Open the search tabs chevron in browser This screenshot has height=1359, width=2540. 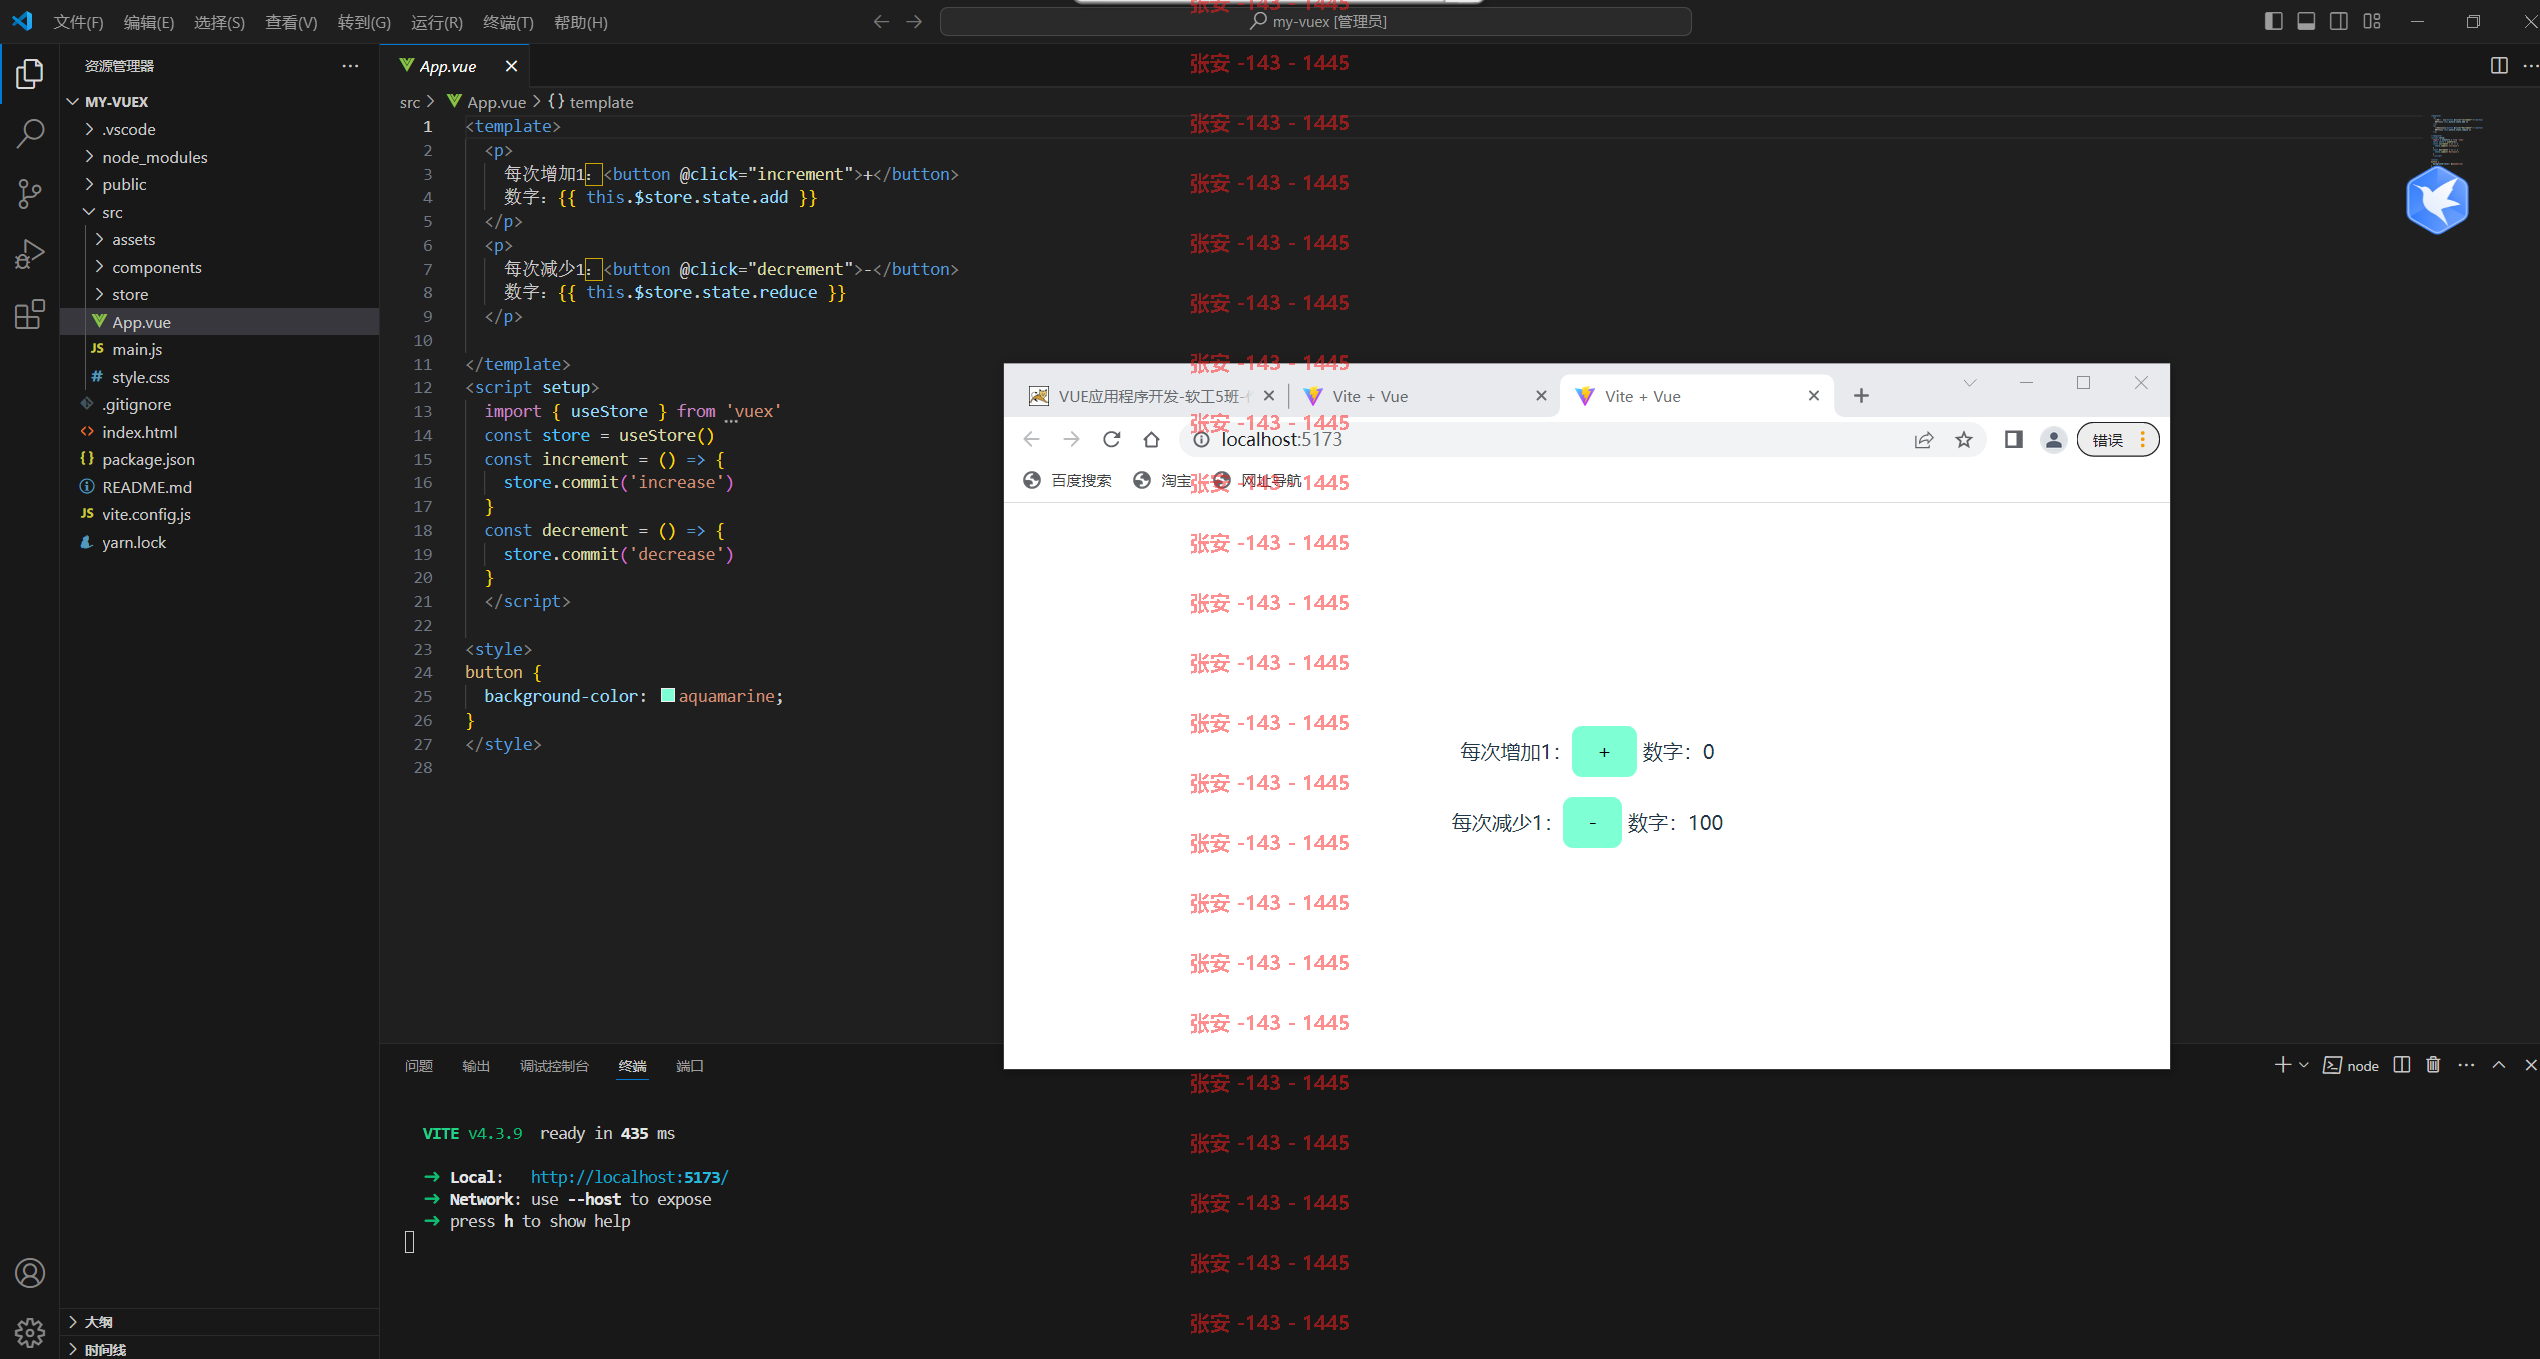click(1970, 383)
